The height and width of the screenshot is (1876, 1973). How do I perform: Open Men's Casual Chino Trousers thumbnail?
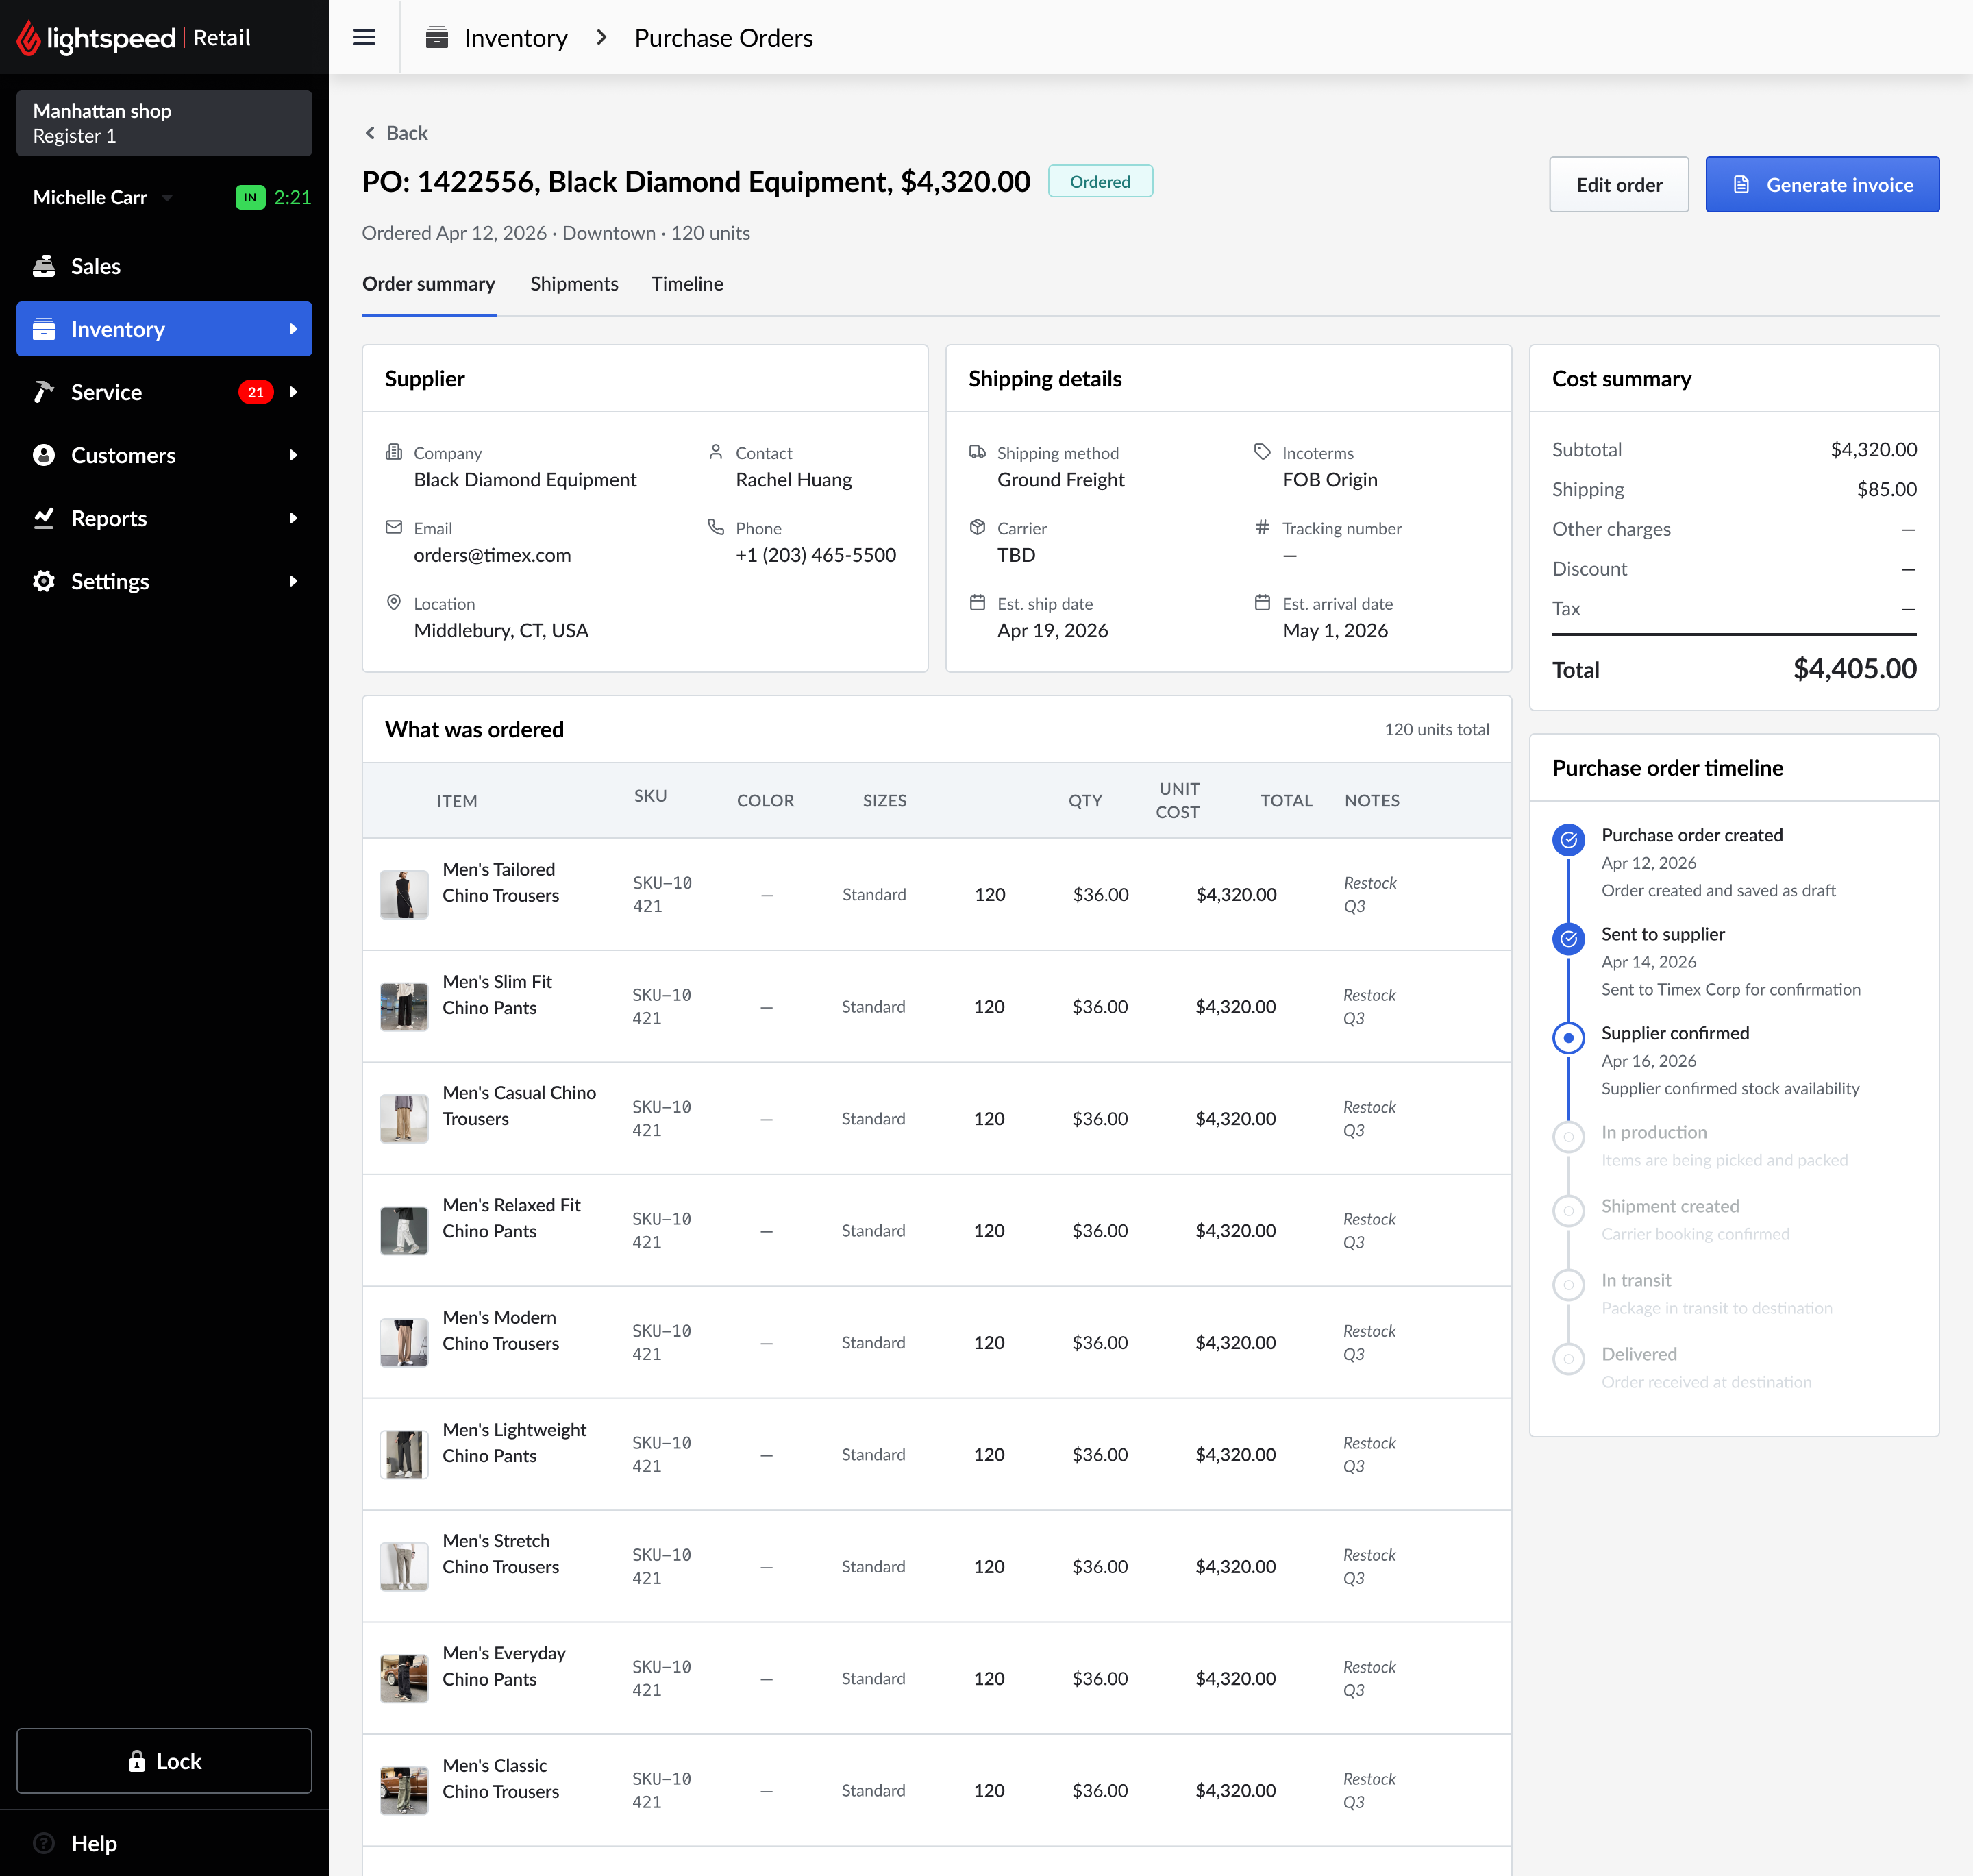pos(404,1118)
